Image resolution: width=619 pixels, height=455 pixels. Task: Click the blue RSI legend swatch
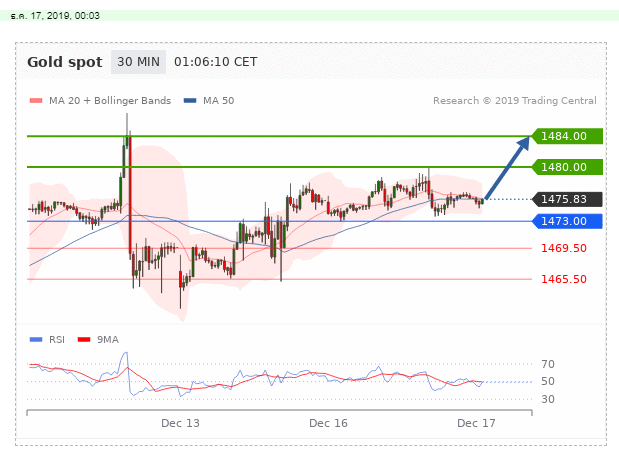(36, 339)
